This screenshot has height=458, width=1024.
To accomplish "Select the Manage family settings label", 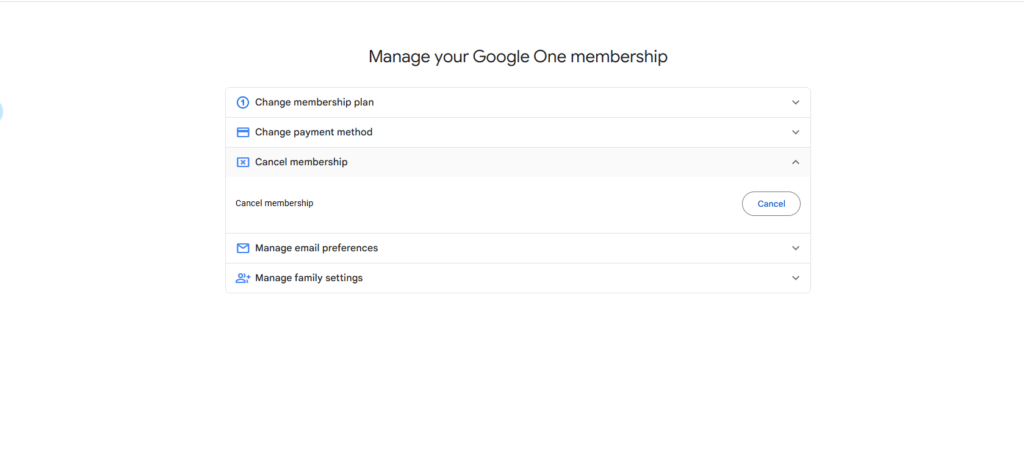I will coord(308,278).
